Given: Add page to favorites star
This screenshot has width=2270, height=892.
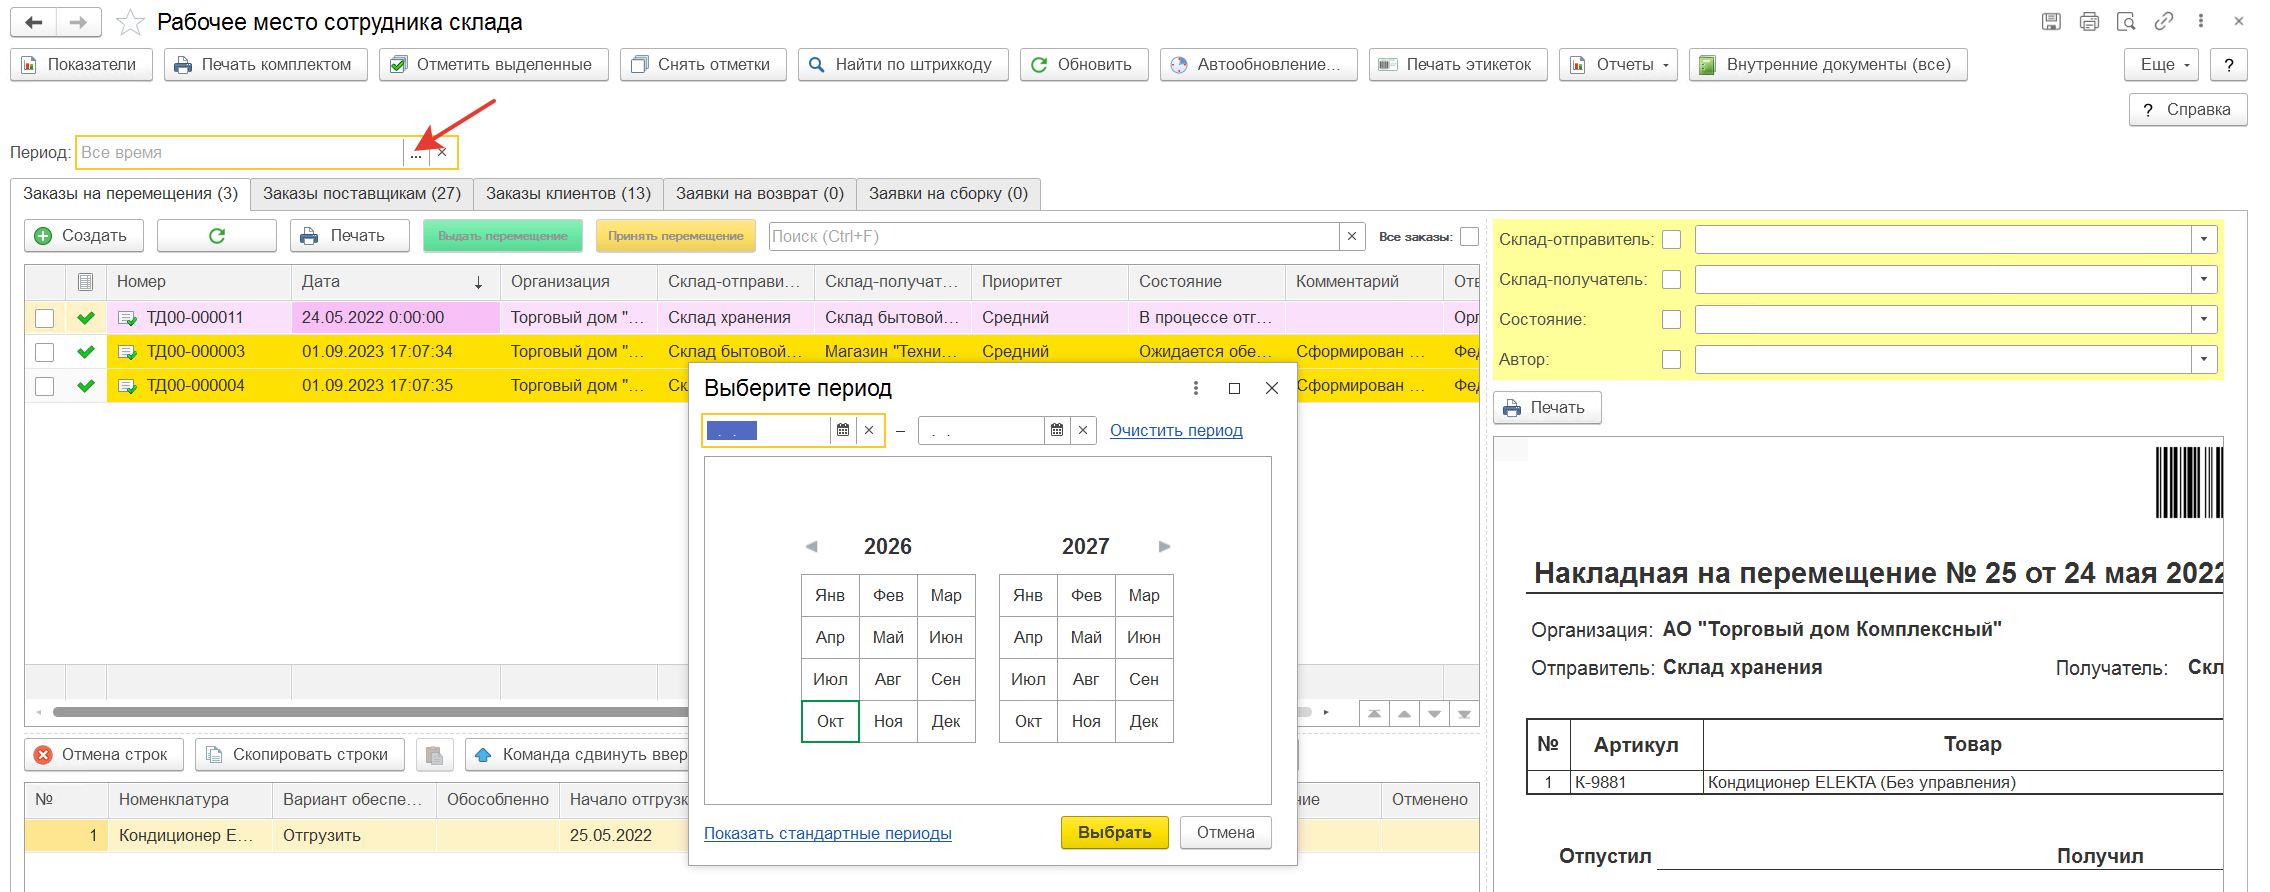Looking at the screenshot, I should coord(130,22).
